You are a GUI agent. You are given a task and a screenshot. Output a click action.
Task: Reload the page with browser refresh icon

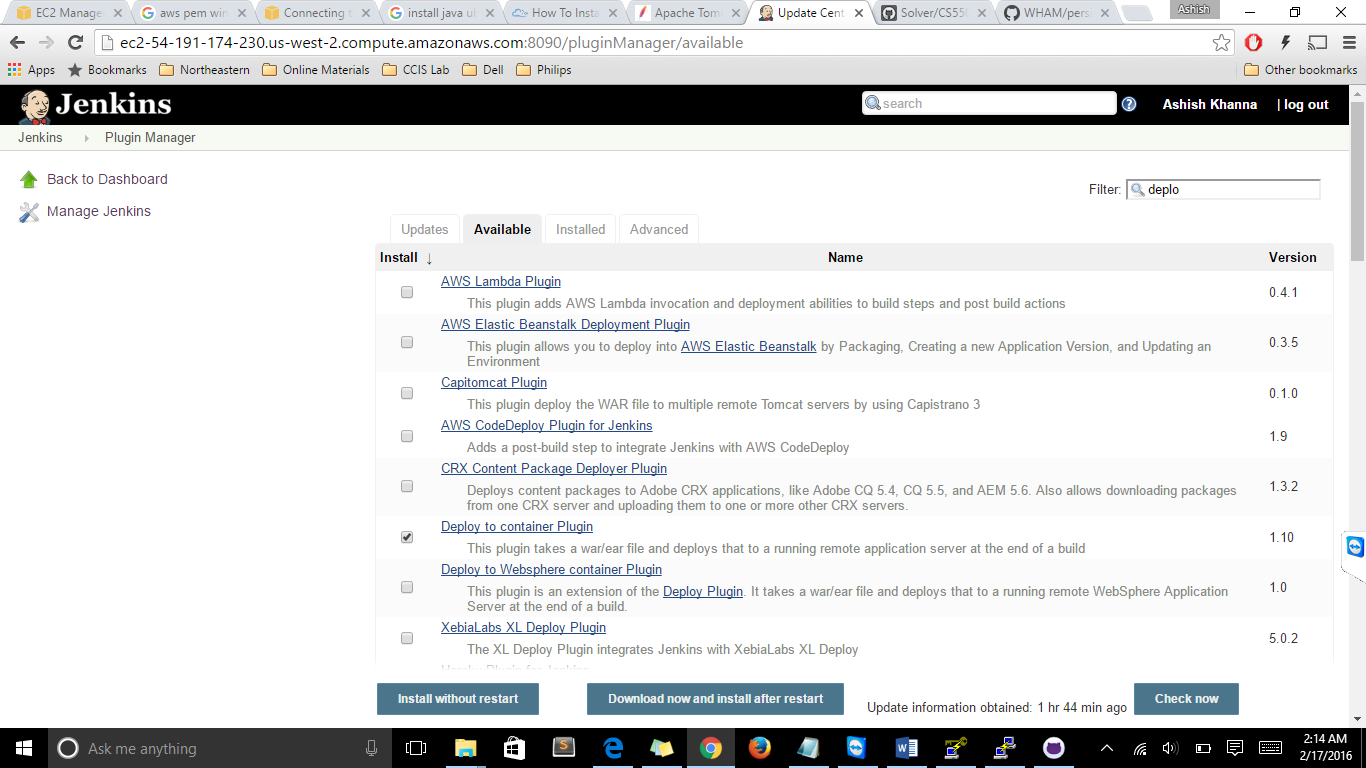[x=75, y=43]
